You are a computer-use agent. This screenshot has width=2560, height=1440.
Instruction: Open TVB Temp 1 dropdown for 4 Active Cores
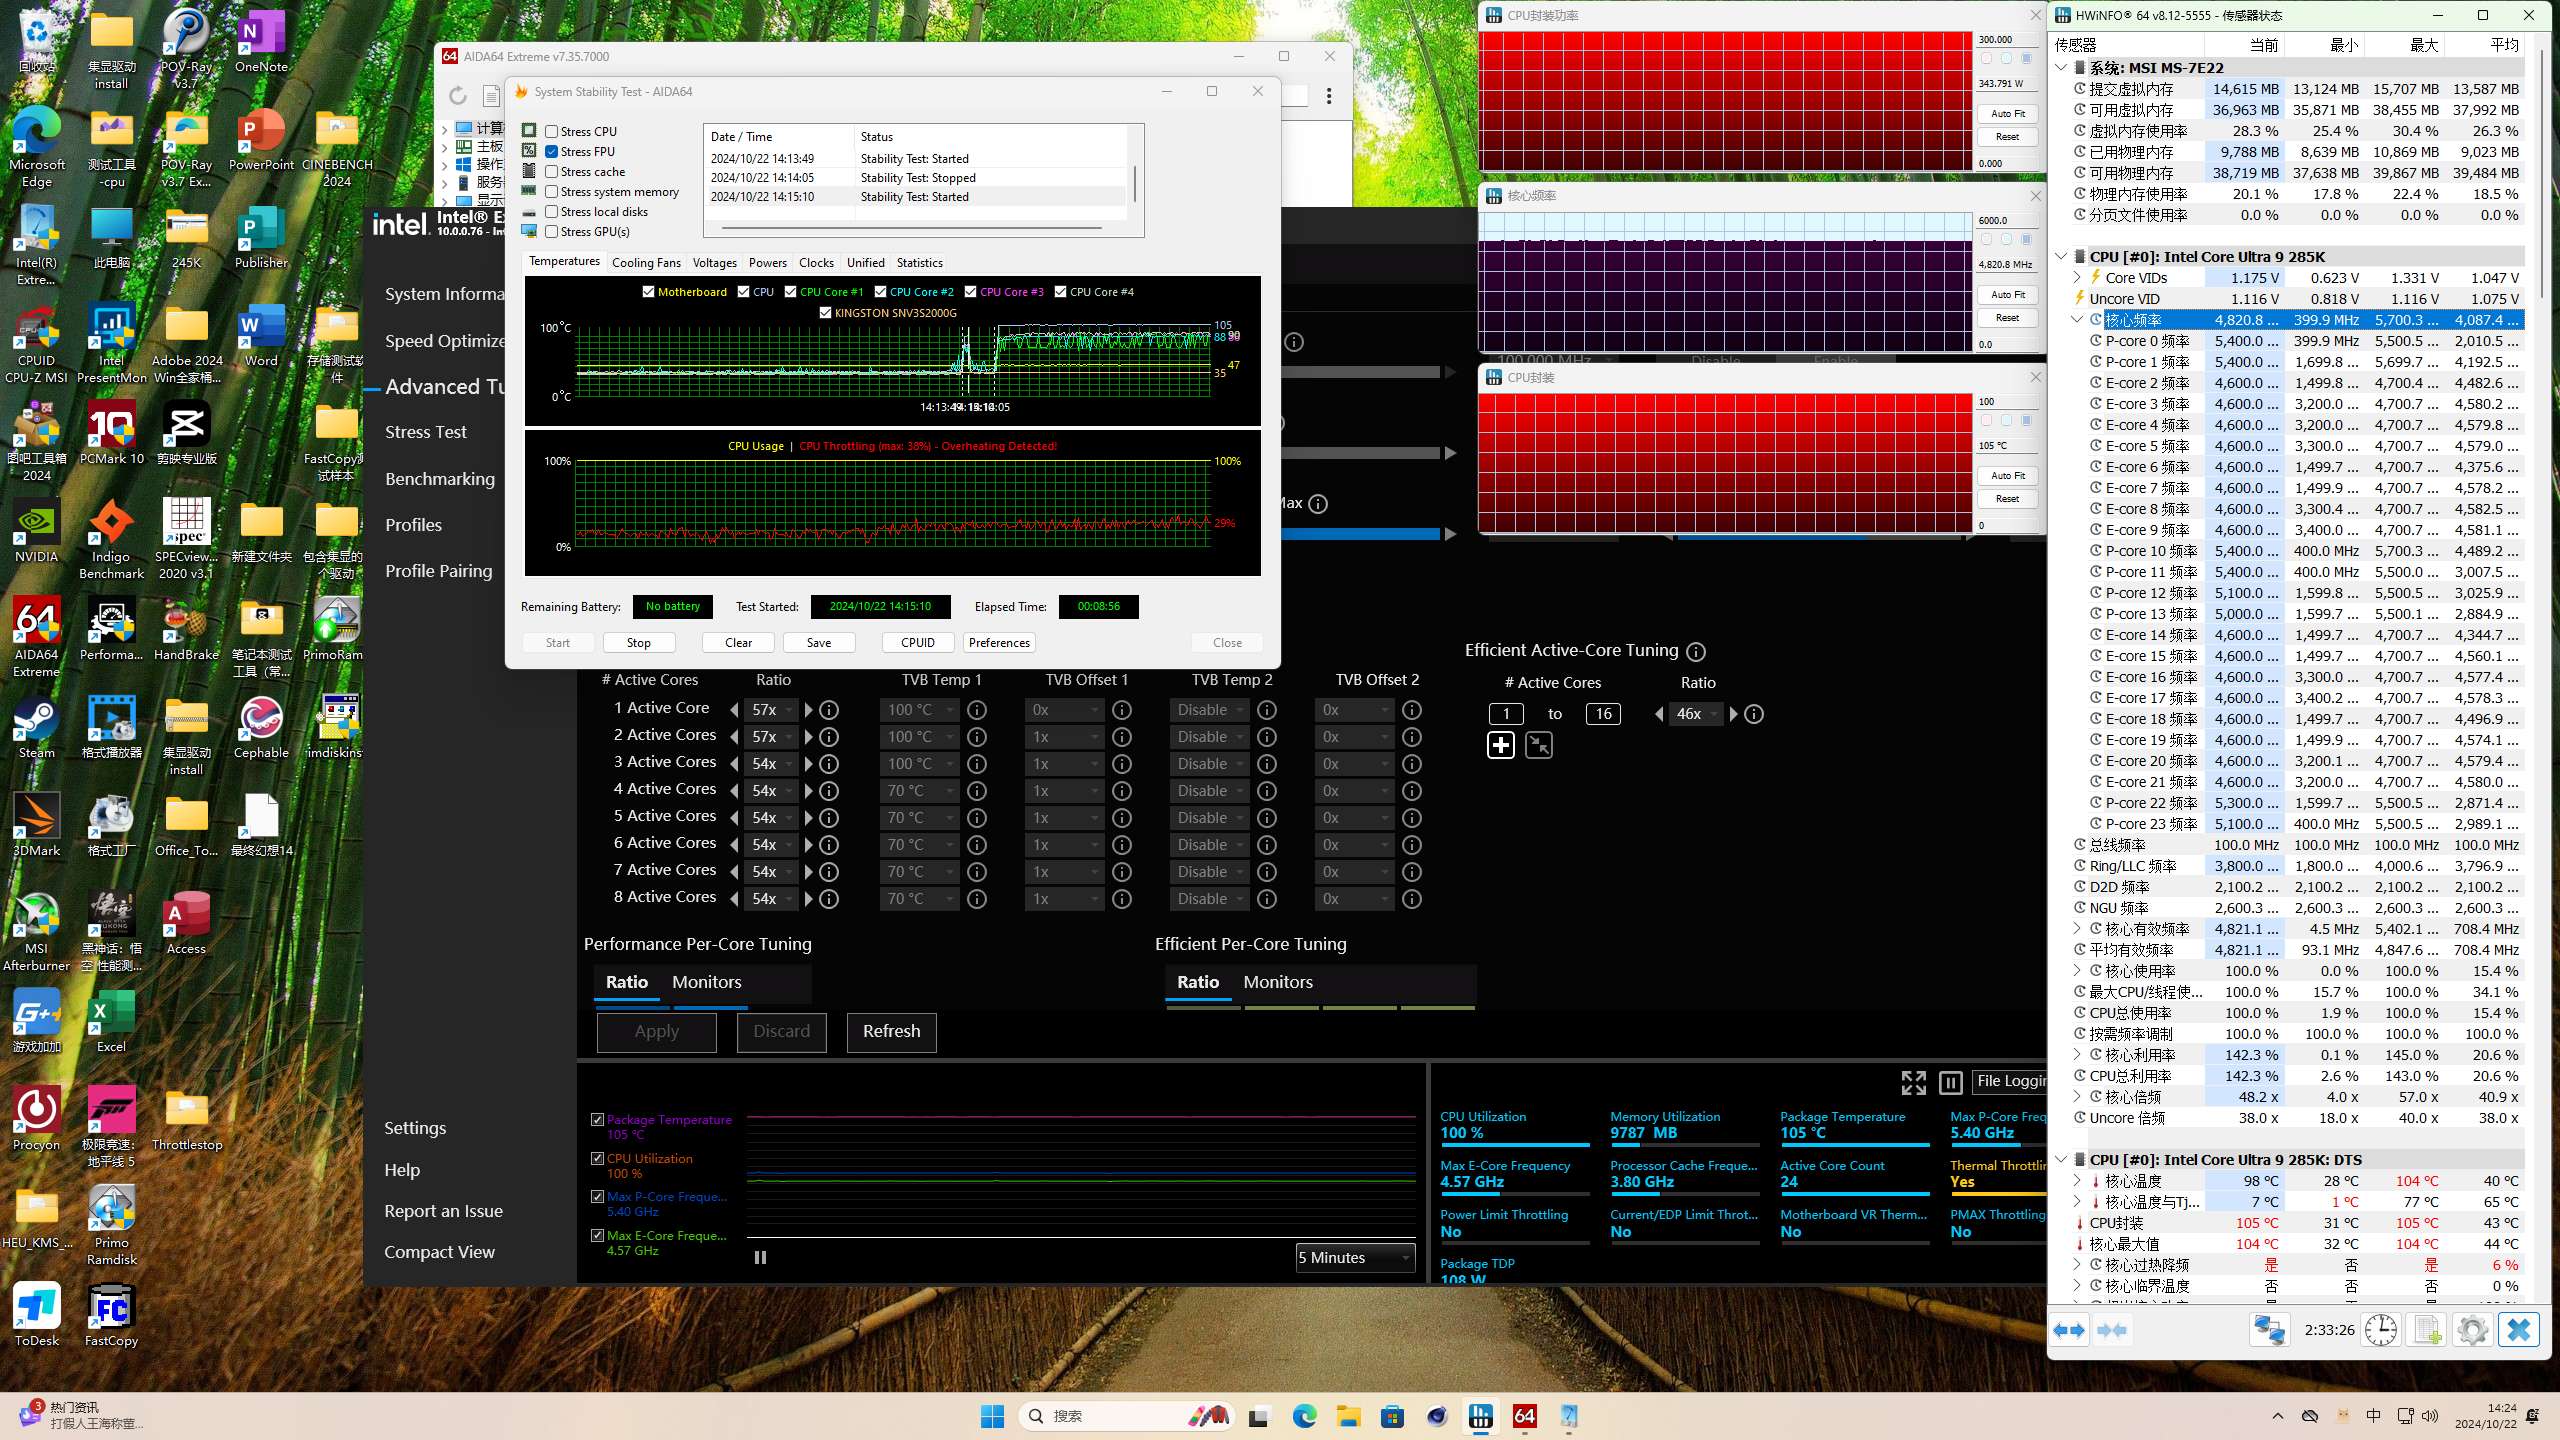coord(920,791)
